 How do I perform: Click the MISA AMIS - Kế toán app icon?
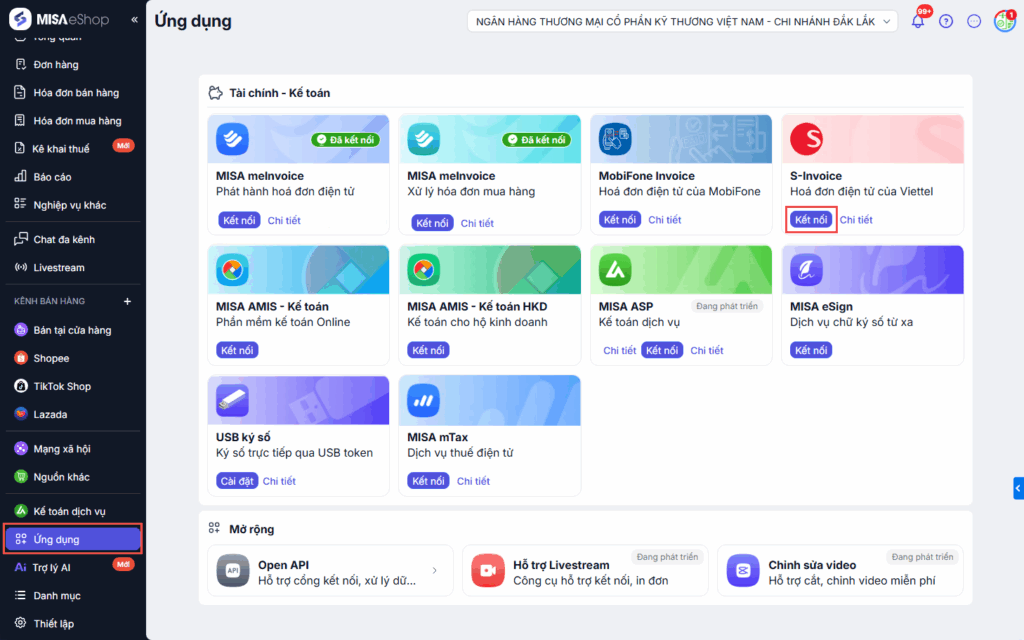[x=232, y=270]
